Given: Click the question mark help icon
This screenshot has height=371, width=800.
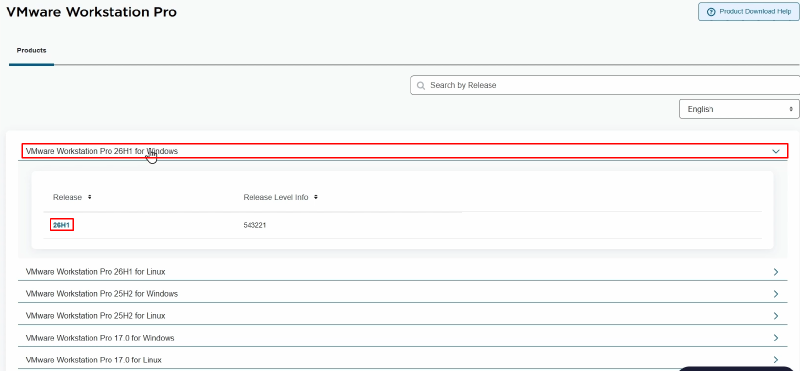Looking at the screenshot, I should point(711,12).
